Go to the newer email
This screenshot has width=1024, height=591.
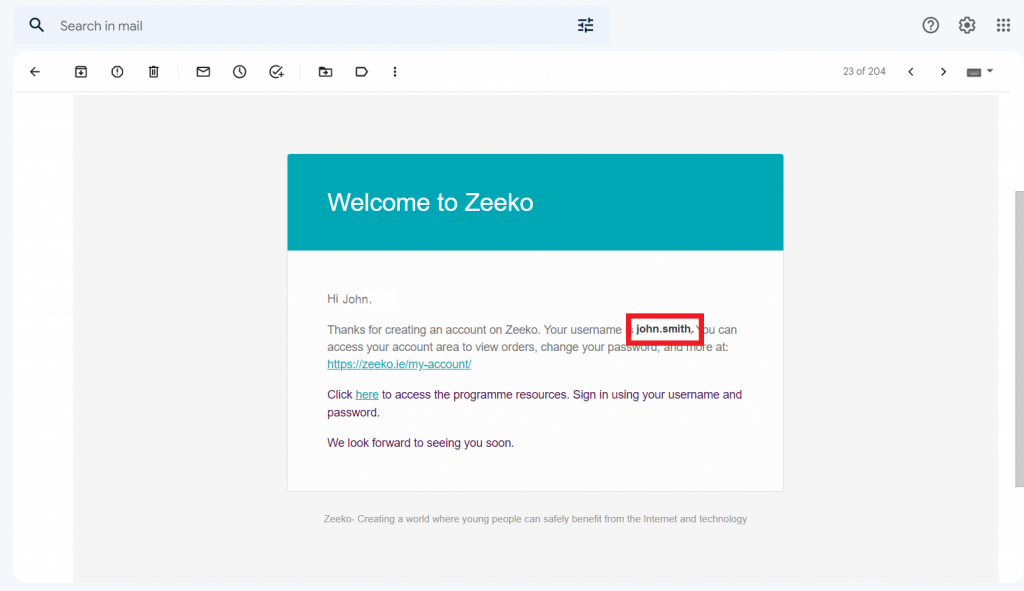click(x=911, y=72)
